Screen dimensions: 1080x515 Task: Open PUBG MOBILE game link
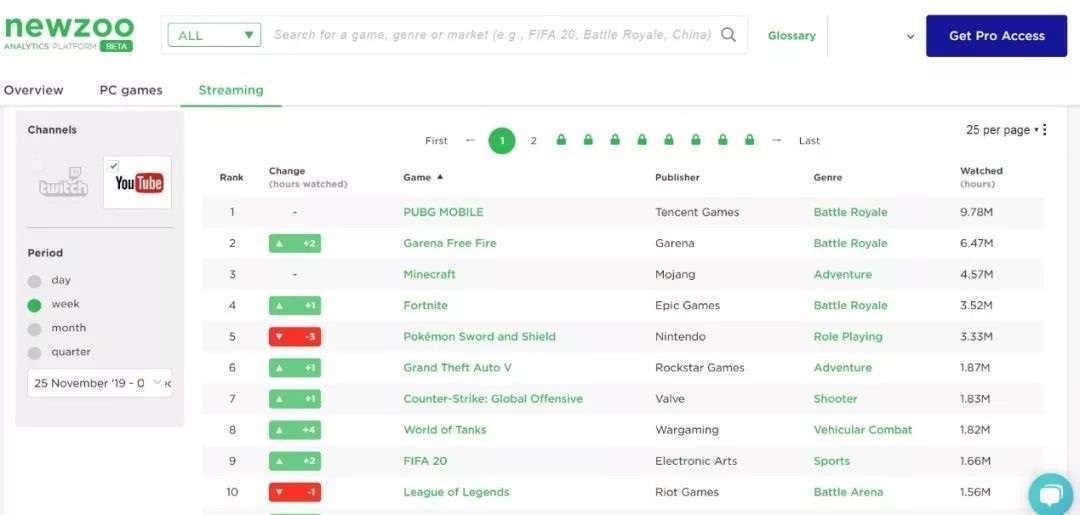[x=443, y=212]
